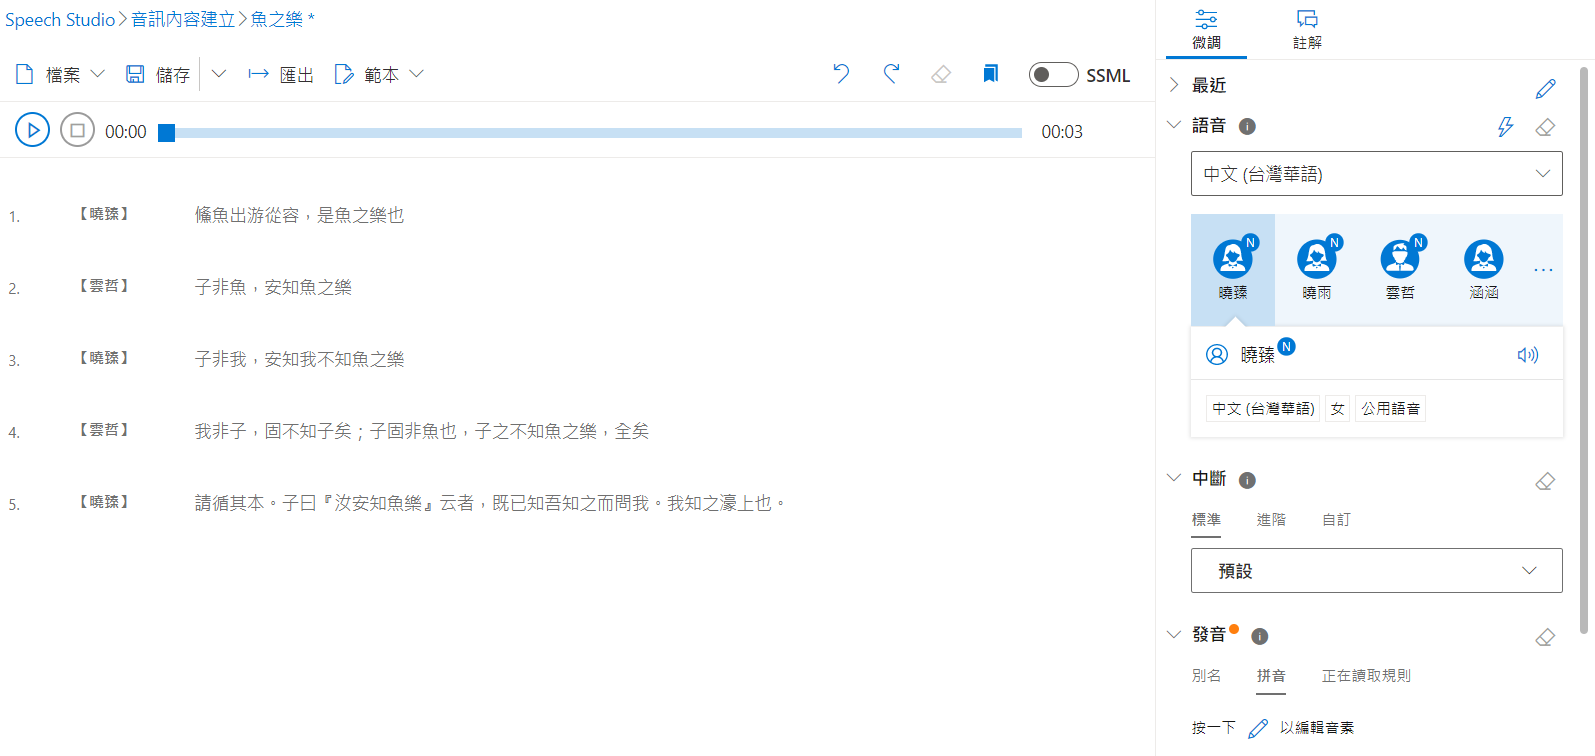
Task: Click the Speech Studio breadcrumb link
Action: pyautogui.click(x=60, y=20)
